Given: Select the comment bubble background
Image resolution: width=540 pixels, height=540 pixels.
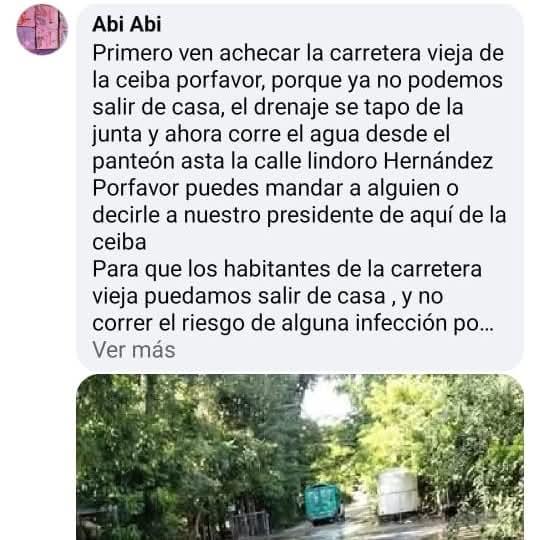Looking at the screenshot, I should 300,188.
